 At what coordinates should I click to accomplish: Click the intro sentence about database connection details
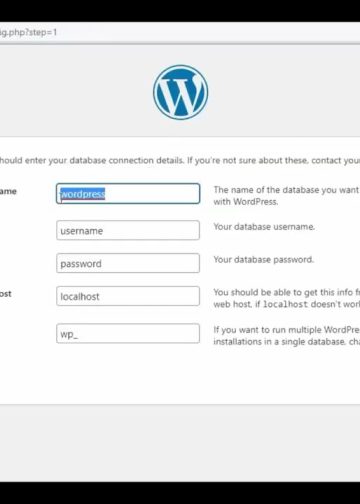click(x=180, y=160)
